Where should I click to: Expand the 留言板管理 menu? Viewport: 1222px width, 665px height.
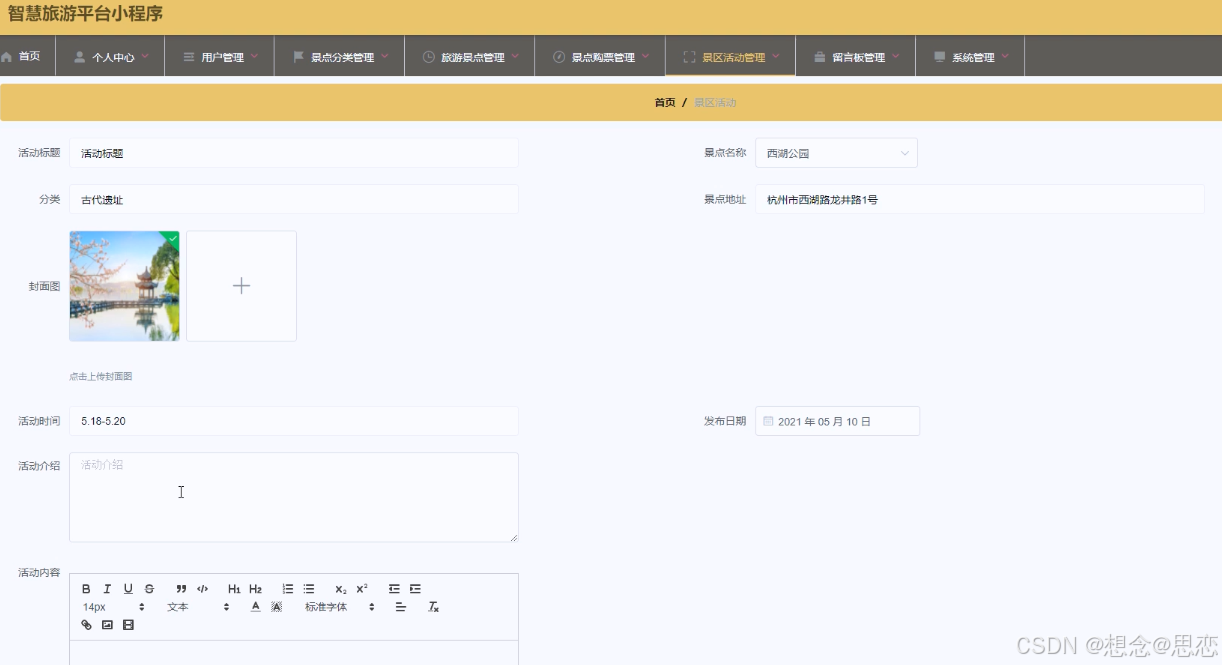click(x=856, y=57)
